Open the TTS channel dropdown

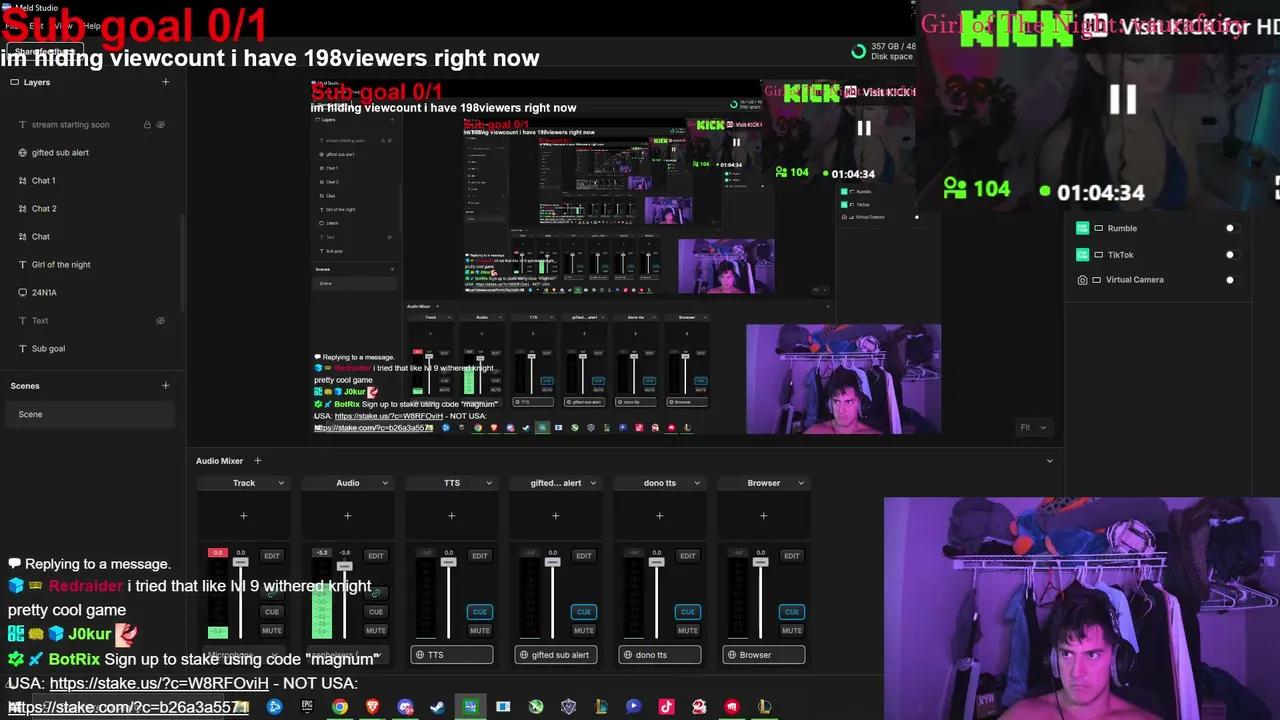[489, 483]
